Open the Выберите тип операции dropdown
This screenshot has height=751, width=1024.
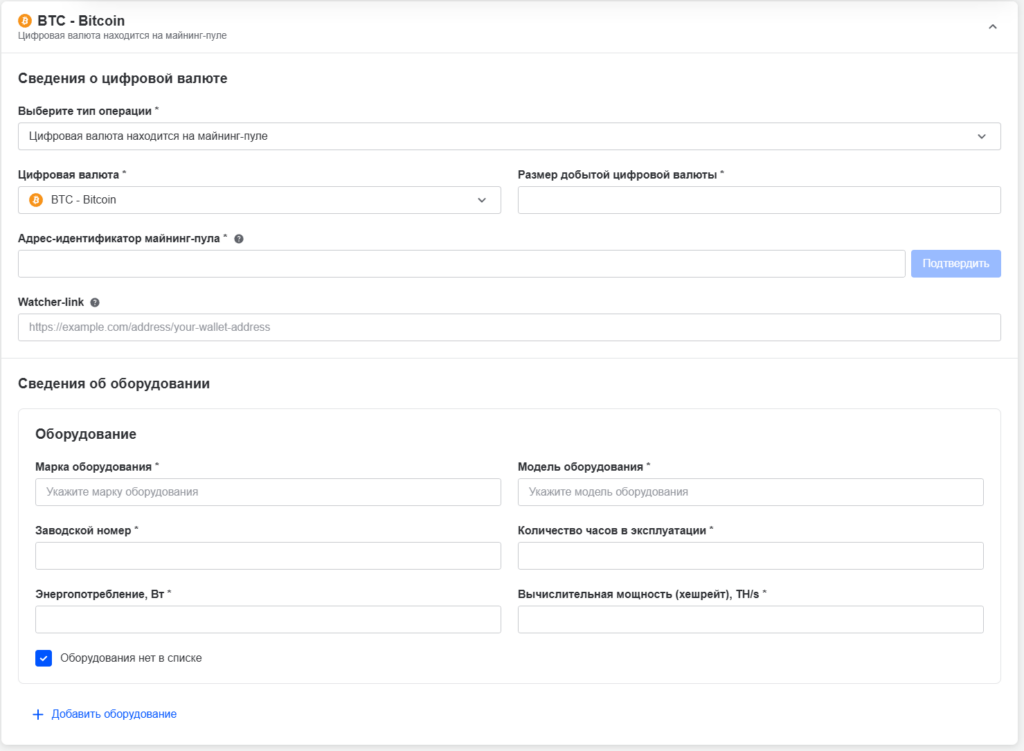tap(509, 136)
